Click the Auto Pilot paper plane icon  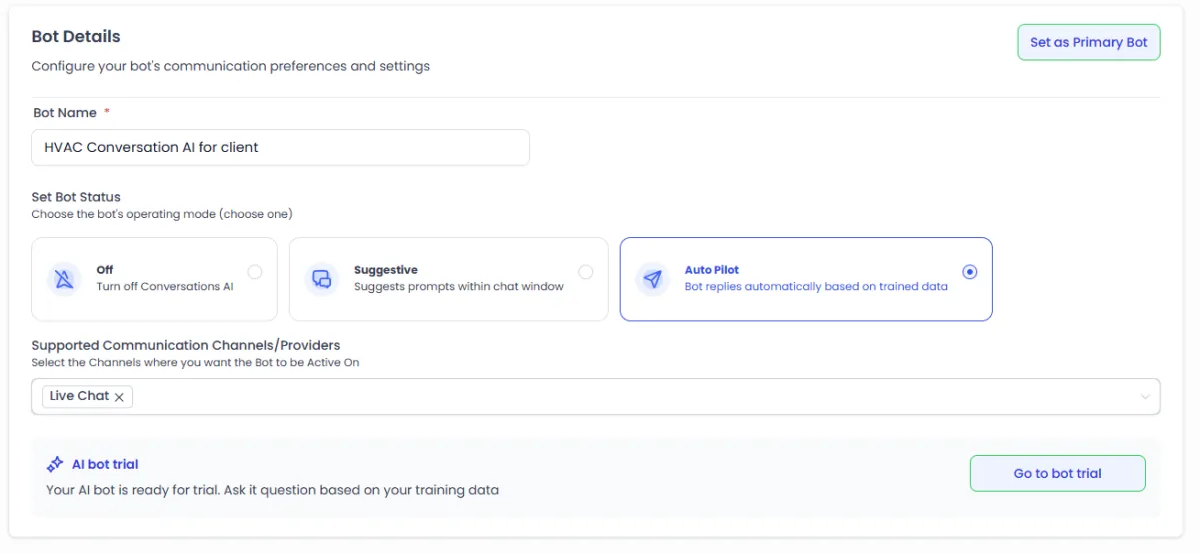[x=653, y=278]
